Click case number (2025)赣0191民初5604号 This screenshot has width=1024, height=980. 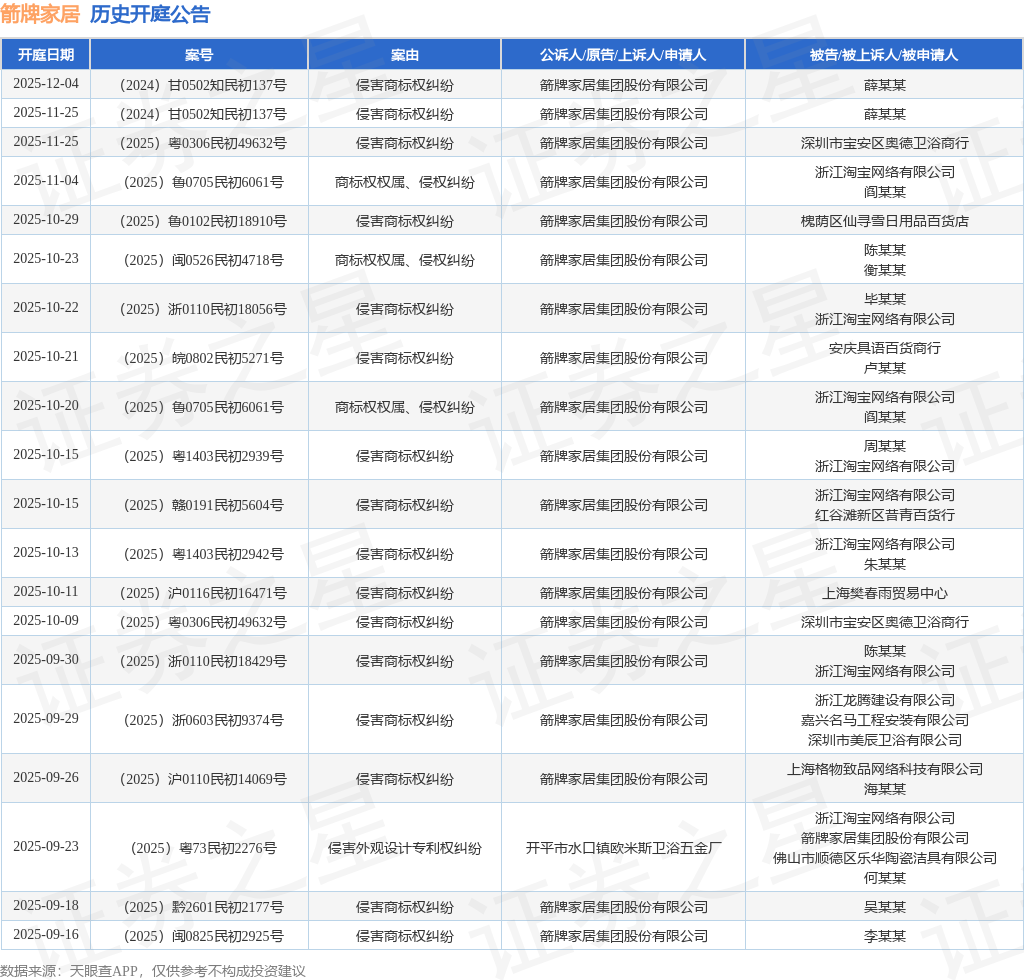[203, 505]
